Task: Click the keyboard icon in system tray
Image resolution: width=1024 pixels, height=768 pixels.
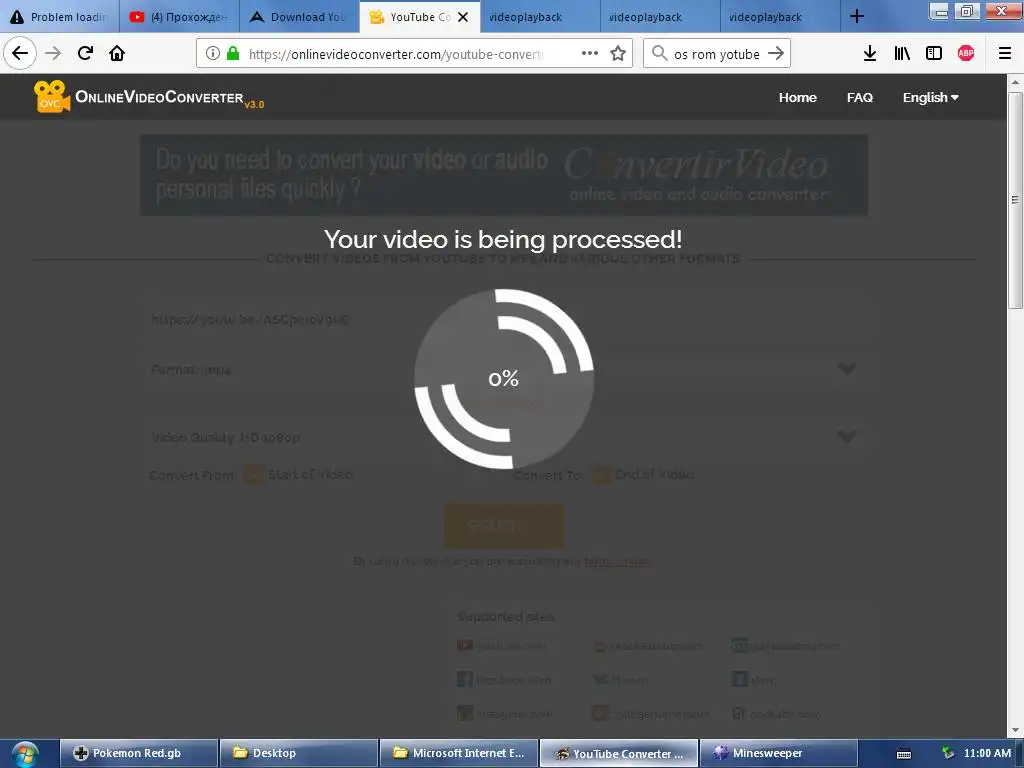Action: [904, 754]
